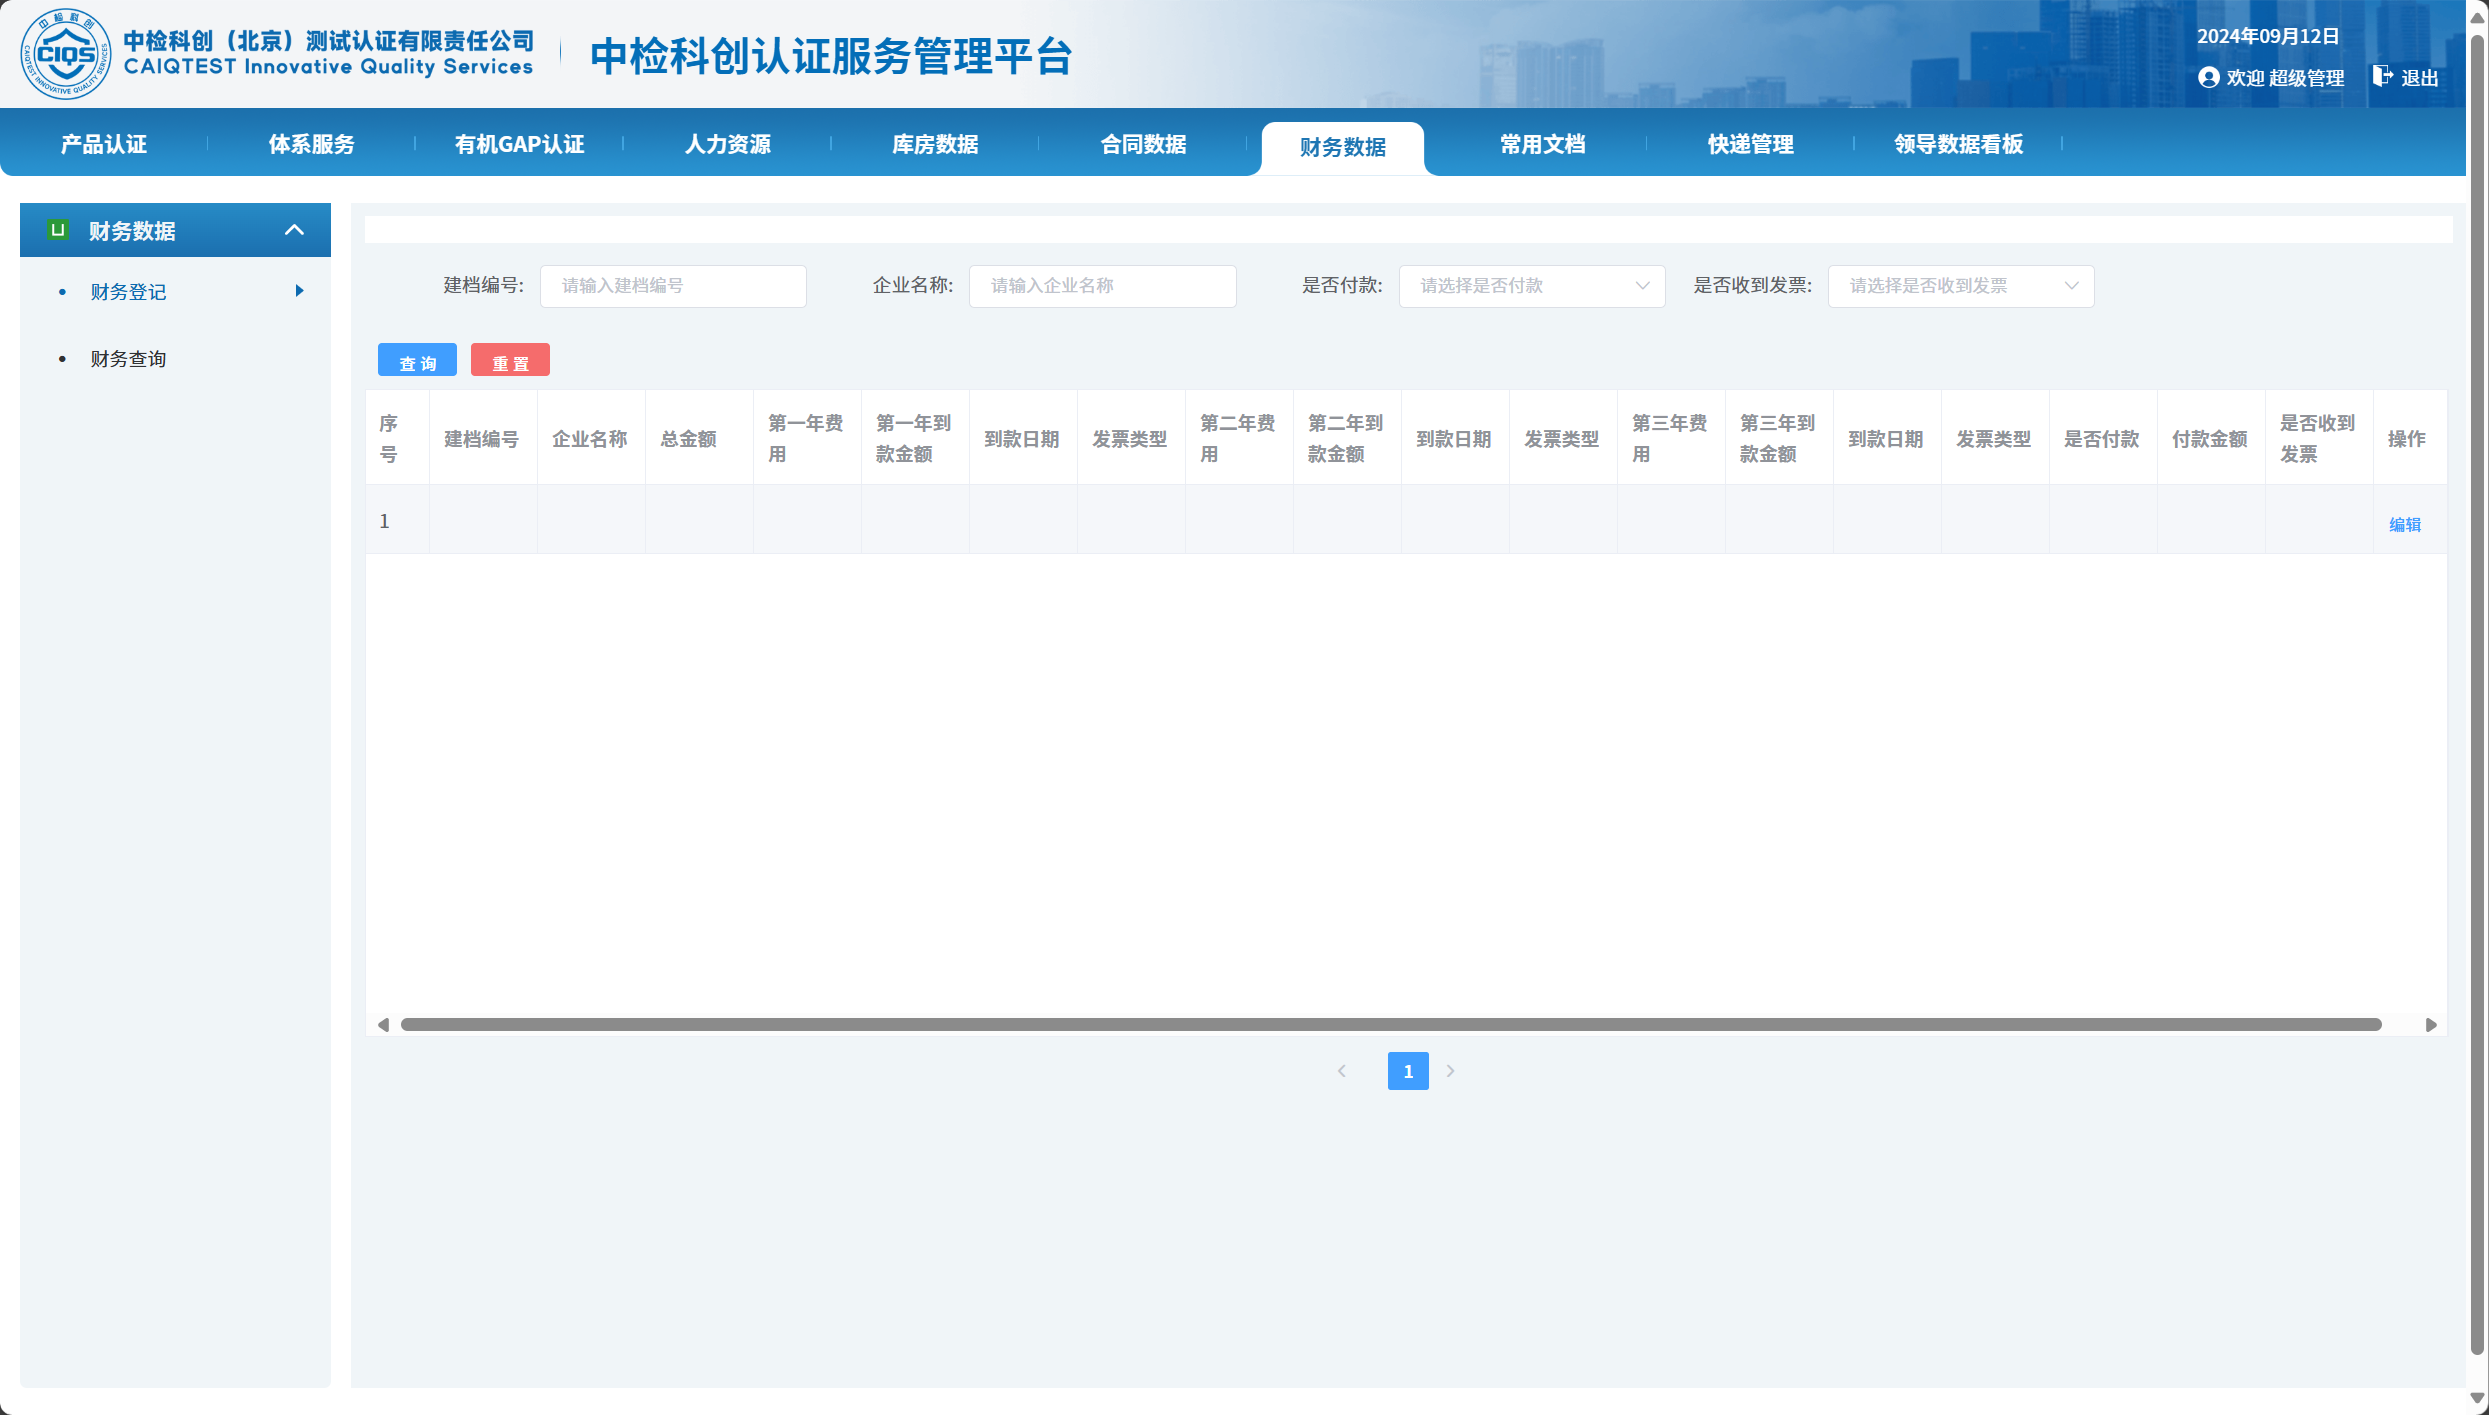
Task: Switch to the 合同数据 tab
Action: click(x=1143, y=144)
